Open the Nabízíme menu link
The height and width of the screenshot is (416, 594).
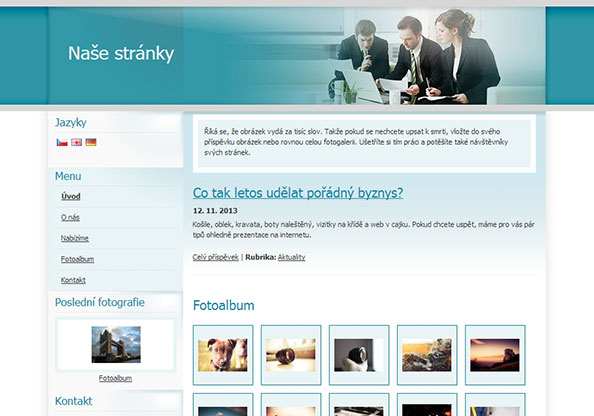pos(75,238)
